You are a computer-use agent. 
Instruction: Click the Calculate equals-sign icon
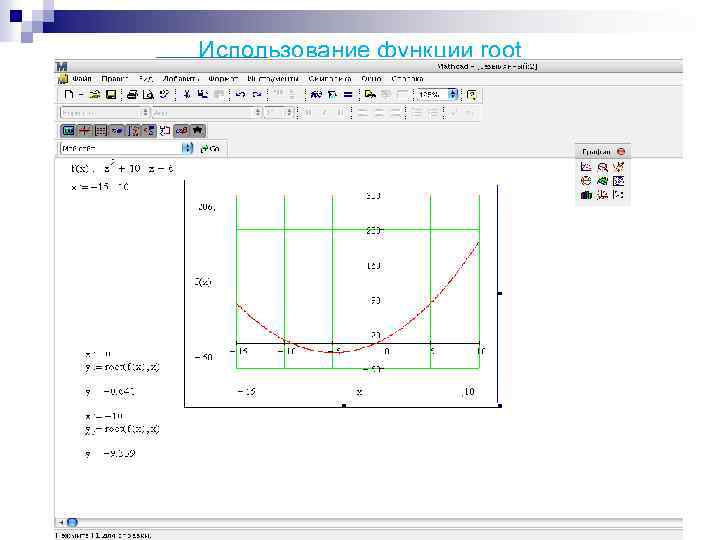[348, 95]
